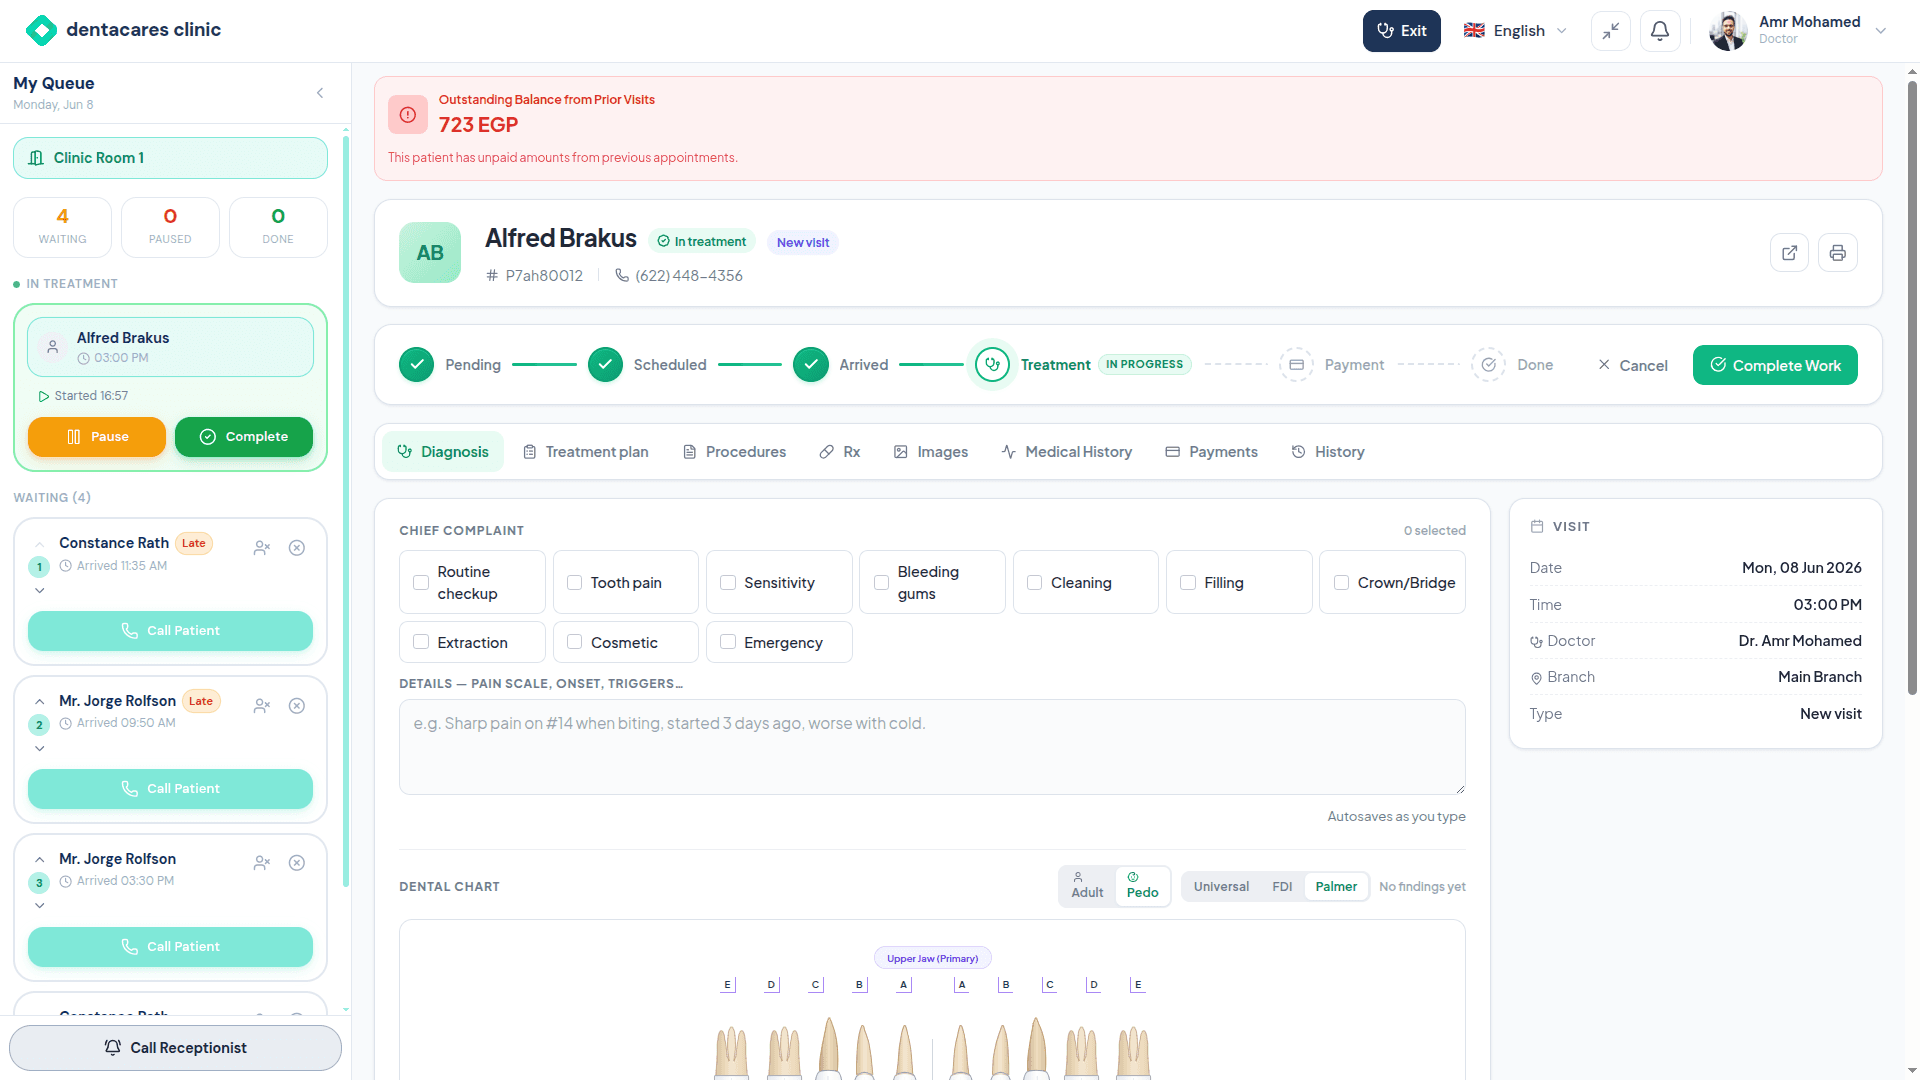Check the Routine checkup complaint
This screenshot has height=1080, width=1920.
[x=421, y=583]
